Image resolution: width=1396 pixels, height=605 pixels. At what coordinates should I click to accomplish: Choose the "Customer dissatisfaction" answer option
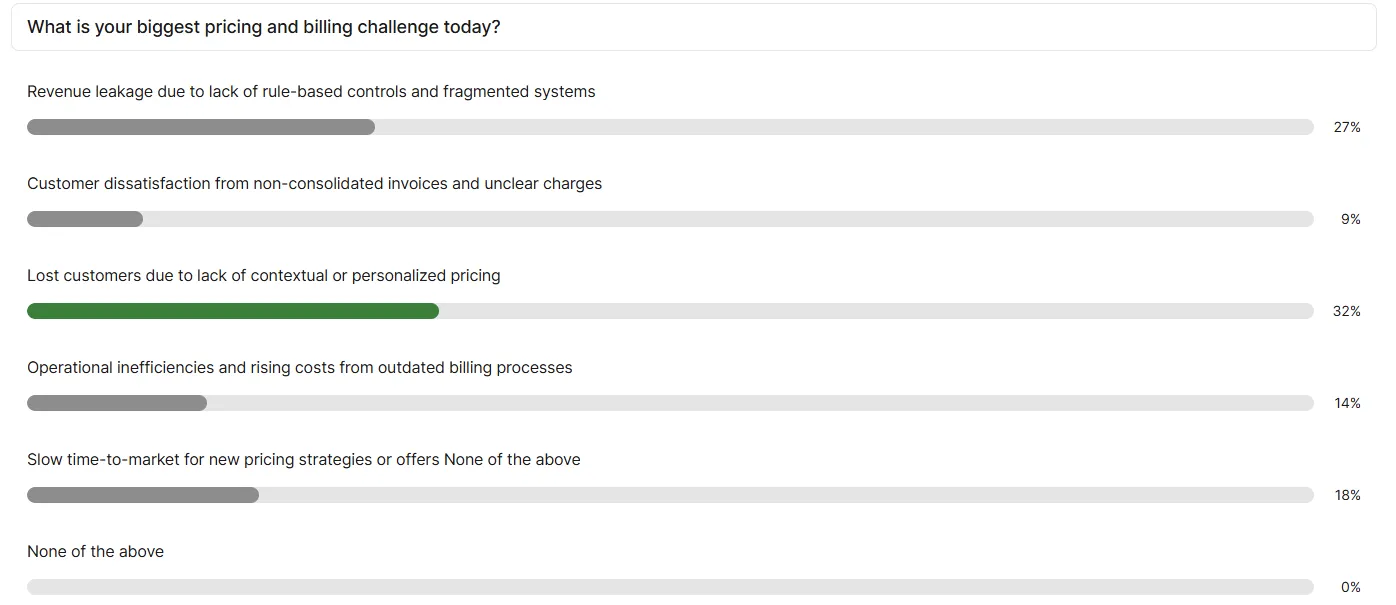point(314,183)
